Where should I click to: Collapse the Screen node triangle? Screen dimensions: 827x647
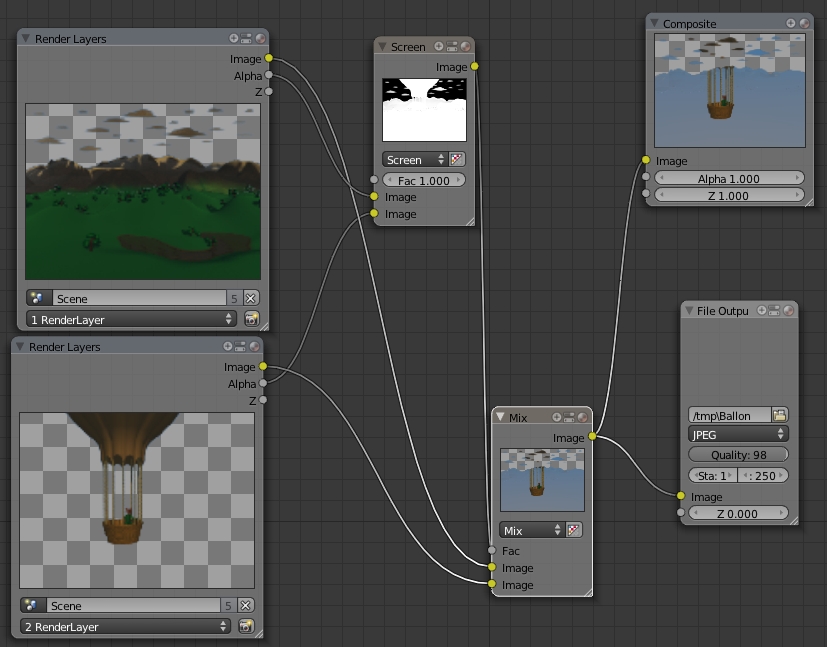[382, 46]
